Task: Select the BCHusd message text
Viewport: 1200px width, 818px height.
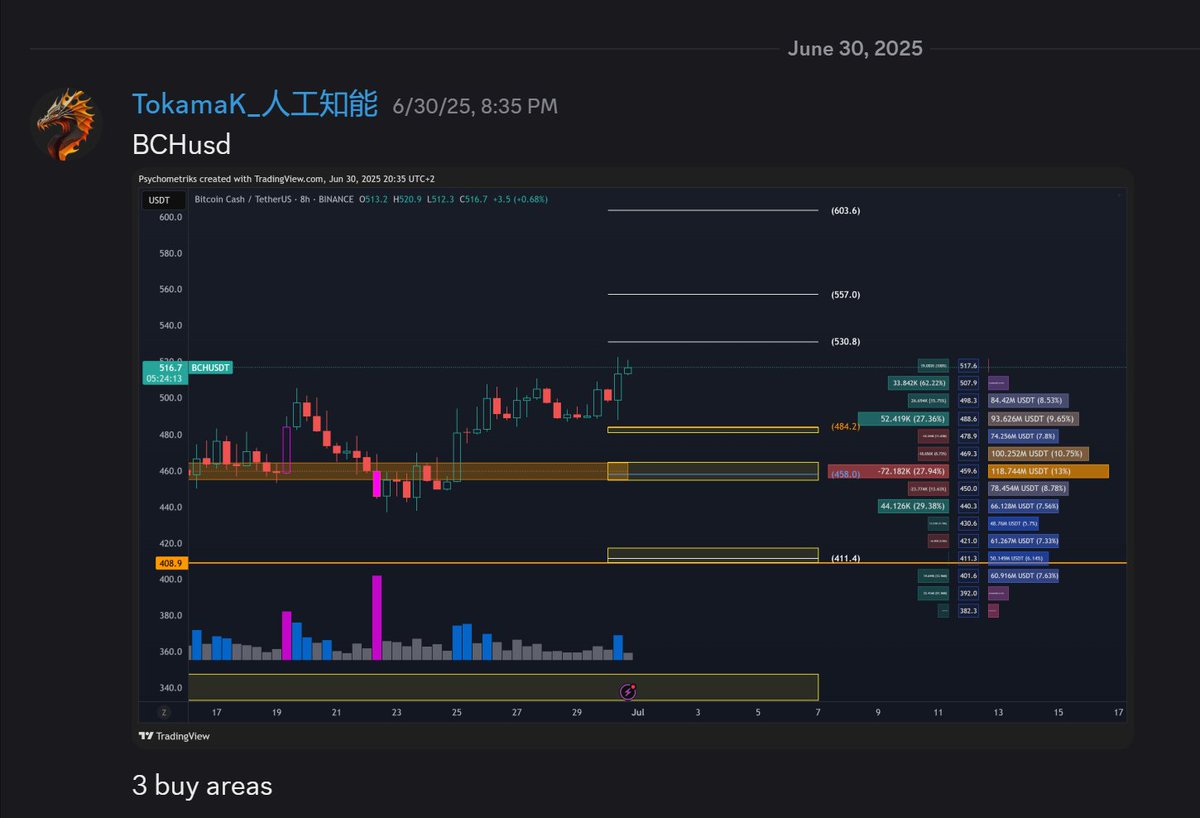Action: tap(181, 145)
